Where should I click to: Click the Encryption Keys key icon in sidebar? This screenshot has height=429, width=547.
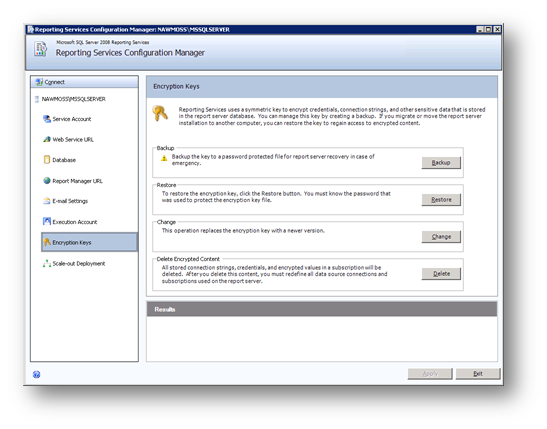click(x=47, y=242)
